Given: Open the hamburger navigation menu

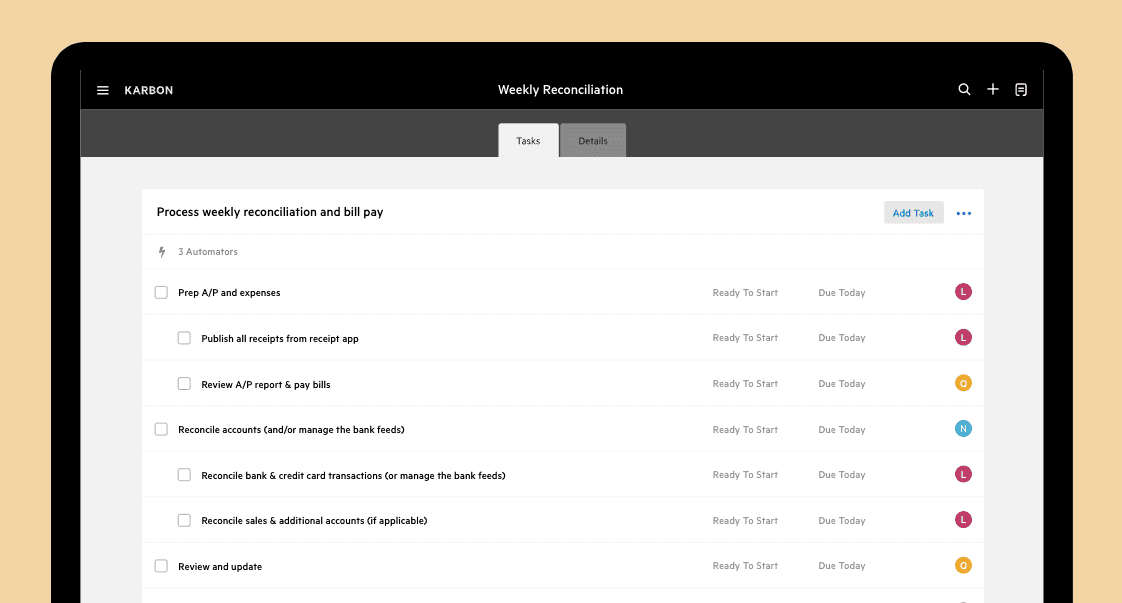Looking at the screenshot, I should pyautogui.click(x=102, y=90).
